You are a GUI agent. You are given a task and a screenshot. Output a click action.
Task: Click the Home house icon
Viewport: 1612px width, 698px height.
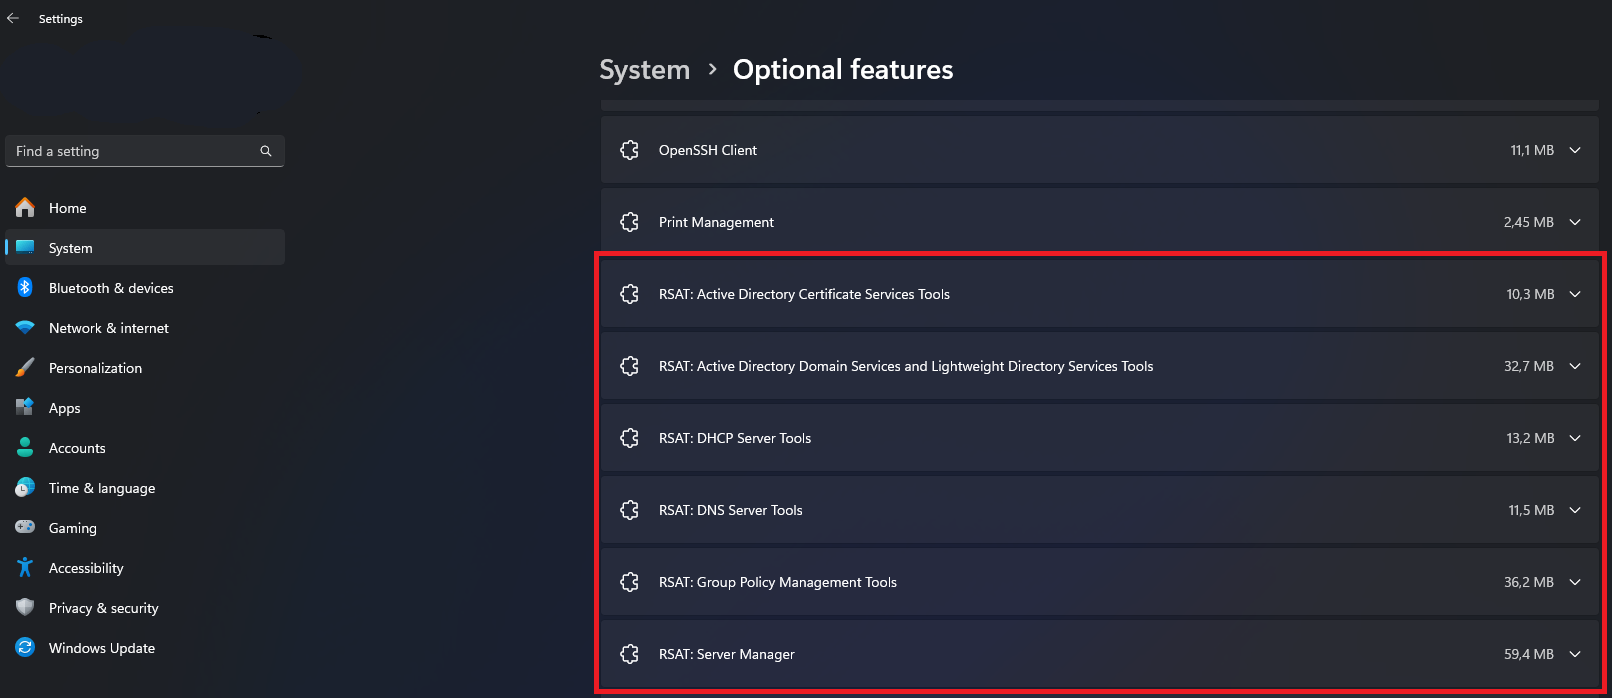(x=25, y=207)
